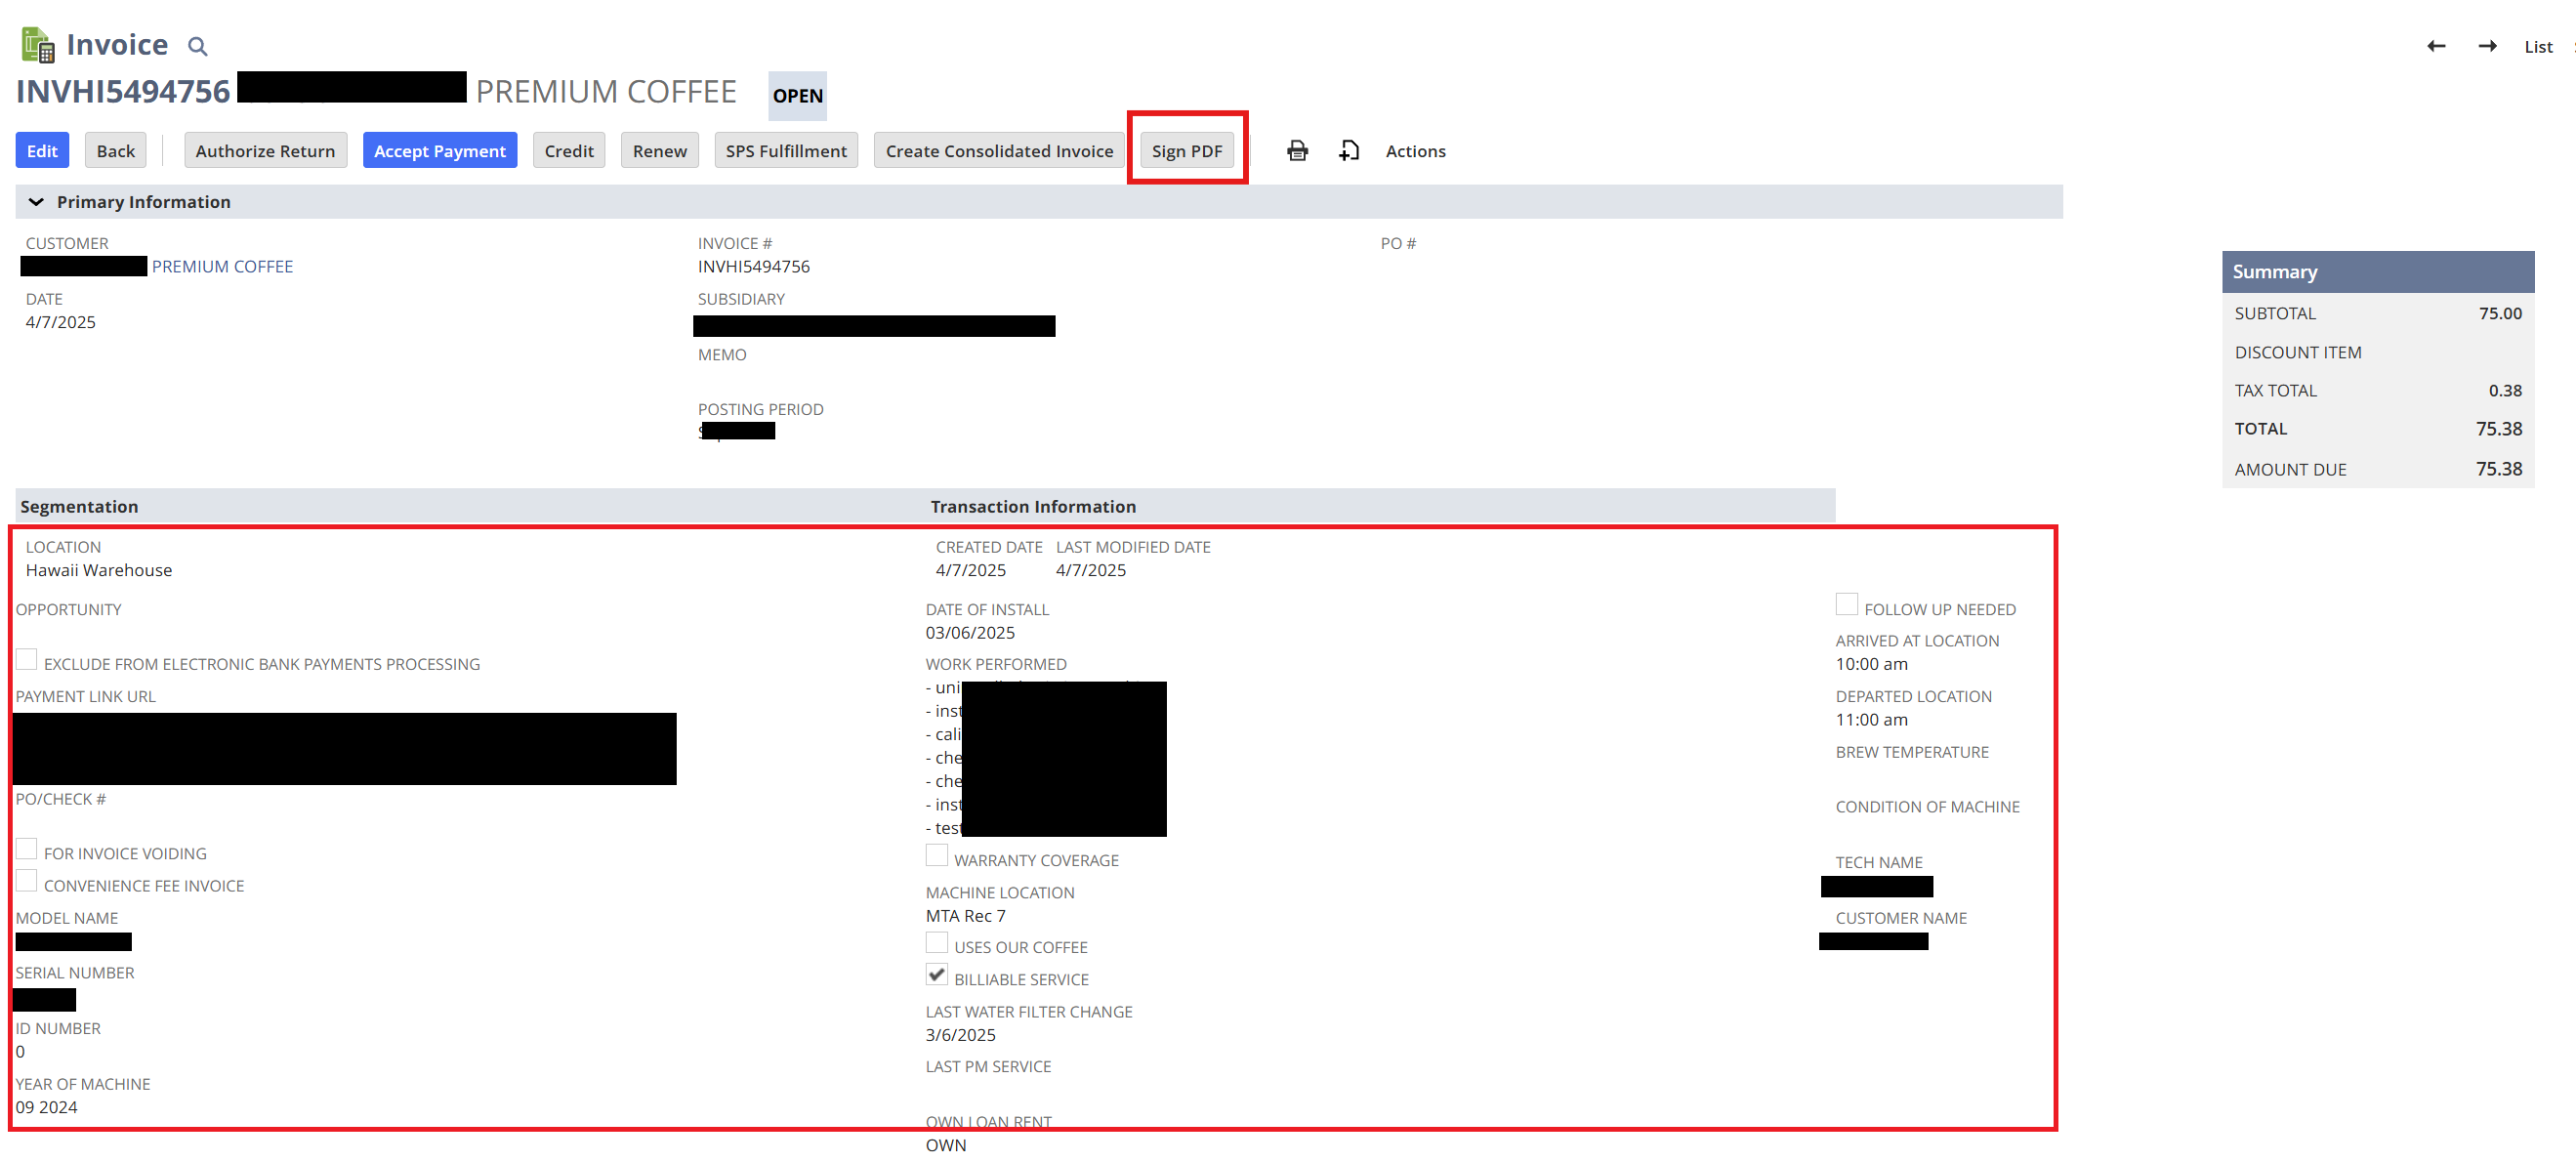Image resolution: width=2576 pixels, height=1162 pixels.
Task: Open the List view link
Action: point(2538,47)
